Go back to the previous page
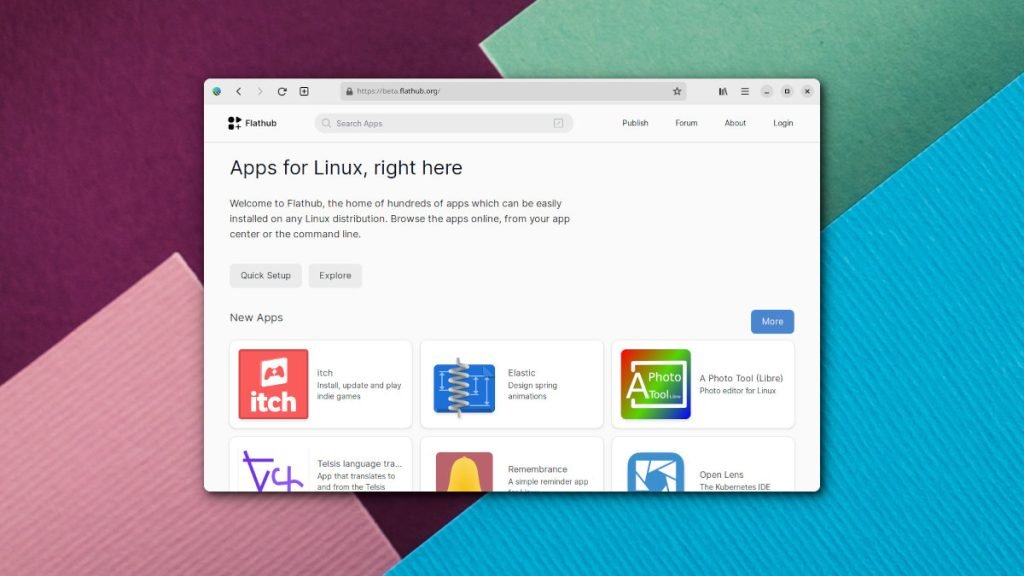Image resolution: width=1024 pixels, height=576 pixels. click(x=239, y=91)
